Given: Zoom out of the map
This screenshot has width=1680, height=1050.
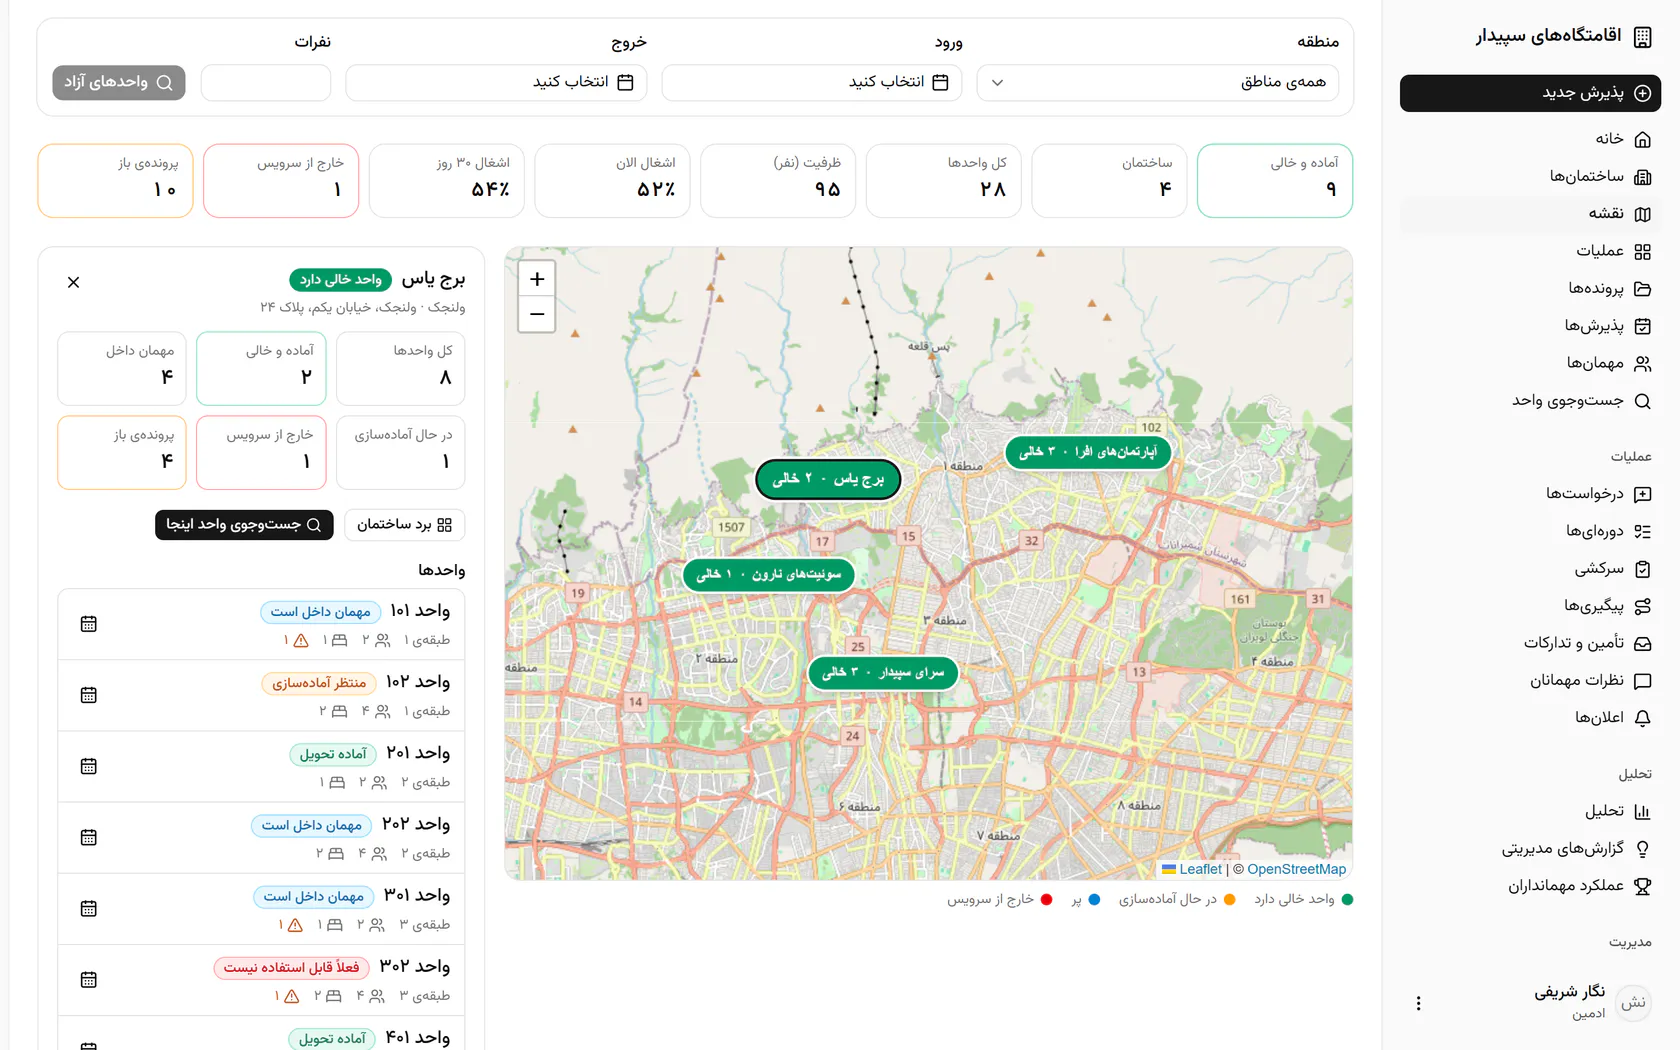Looking at the screenshot, I should [537, 314].
